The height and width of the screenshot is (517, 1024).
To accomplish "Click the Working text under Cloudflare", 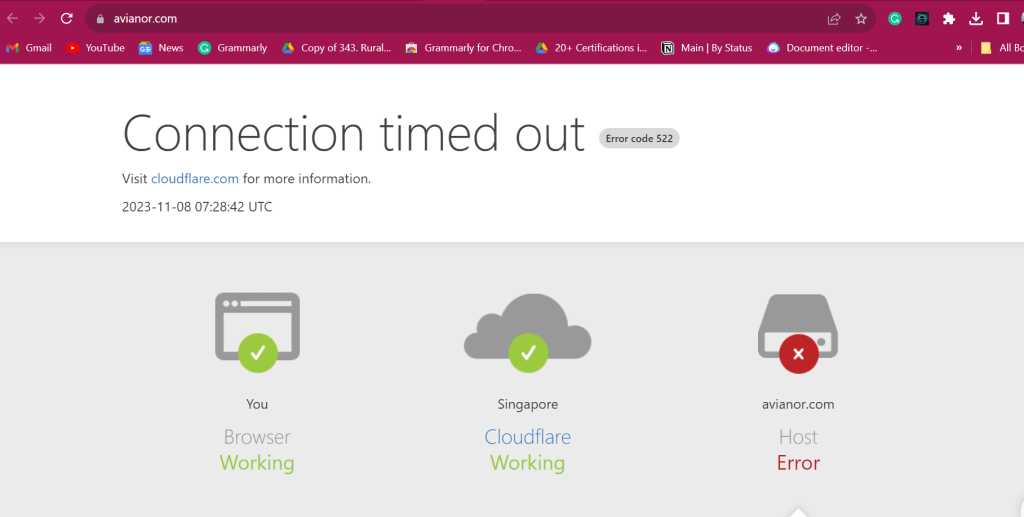I will [x=528, y=463].
